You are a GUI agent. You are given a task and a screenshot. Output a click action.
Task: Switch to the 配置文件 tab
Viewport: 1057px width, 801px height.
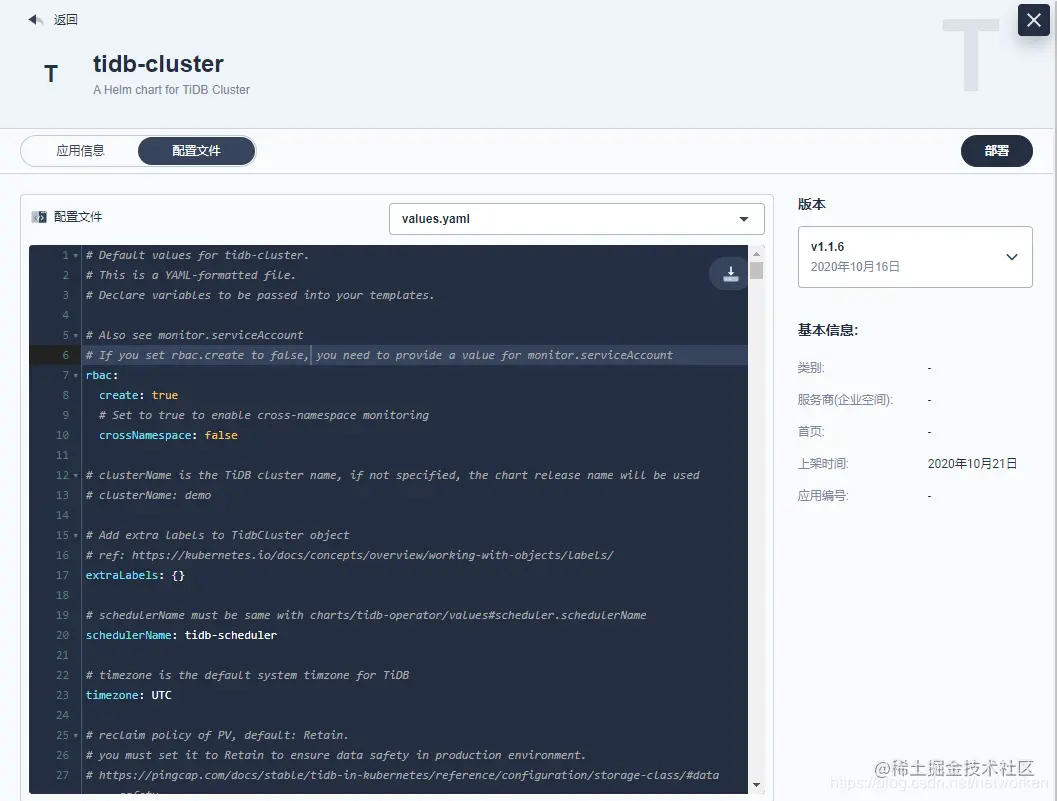click(196, 150)
